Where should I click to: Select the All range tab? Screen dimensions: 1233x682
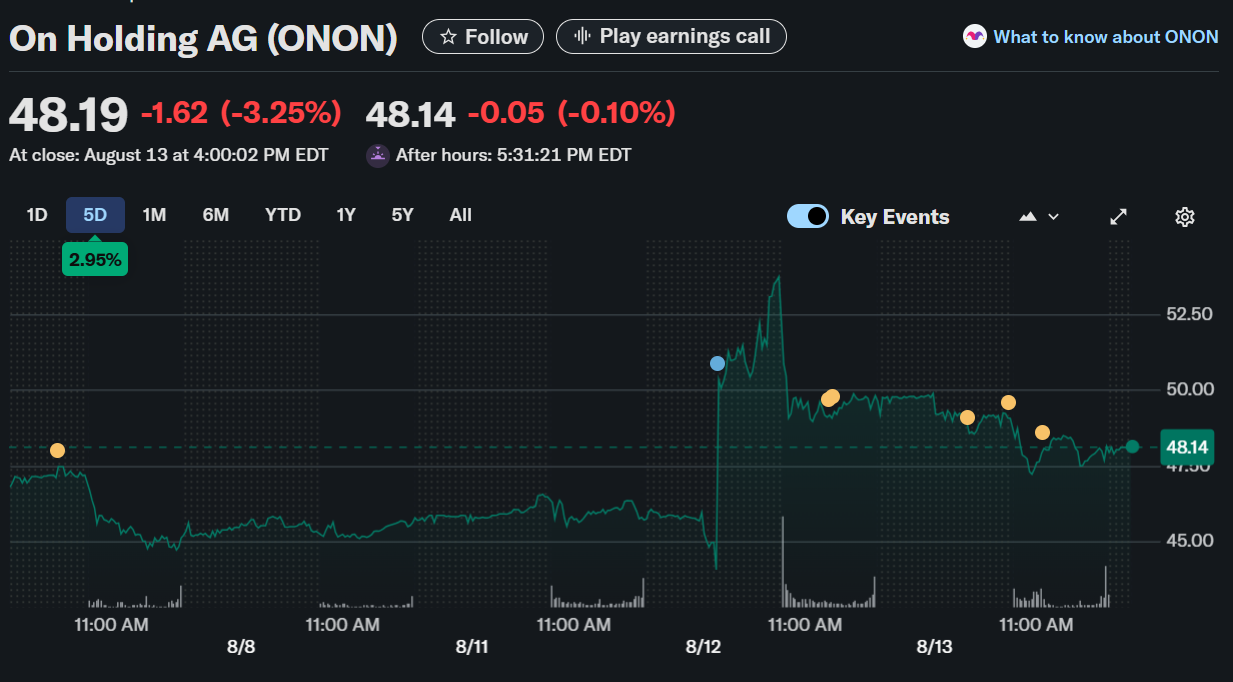click(460, 215)
